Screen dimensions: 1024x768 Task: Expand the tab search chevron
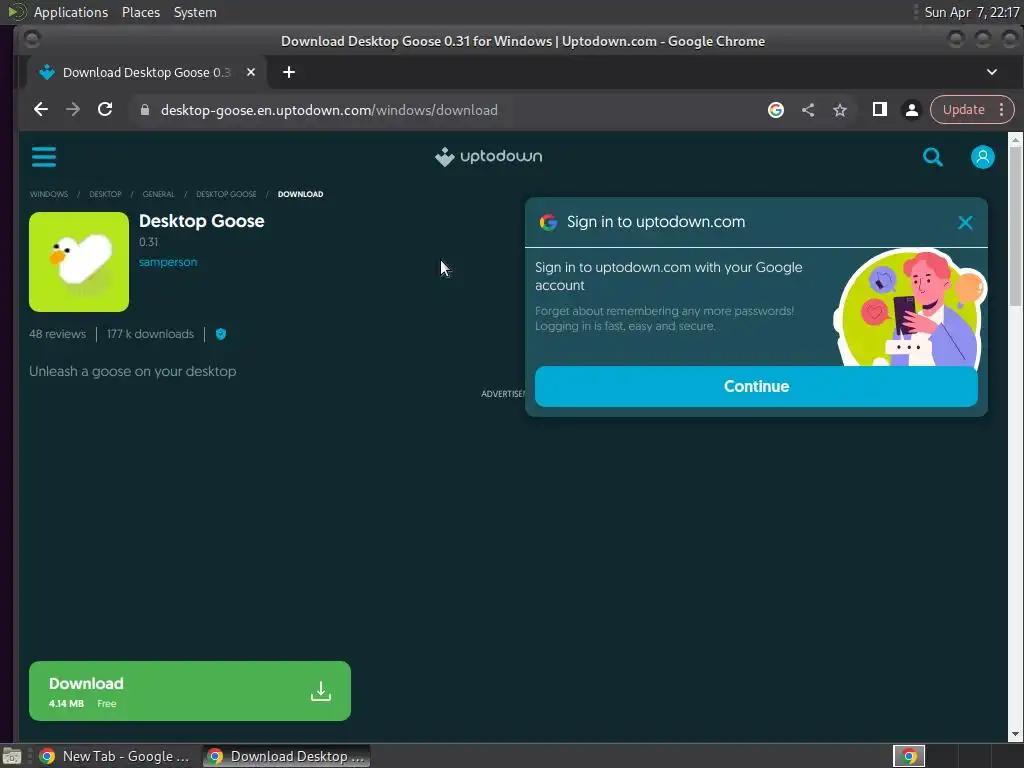point(991,72)
